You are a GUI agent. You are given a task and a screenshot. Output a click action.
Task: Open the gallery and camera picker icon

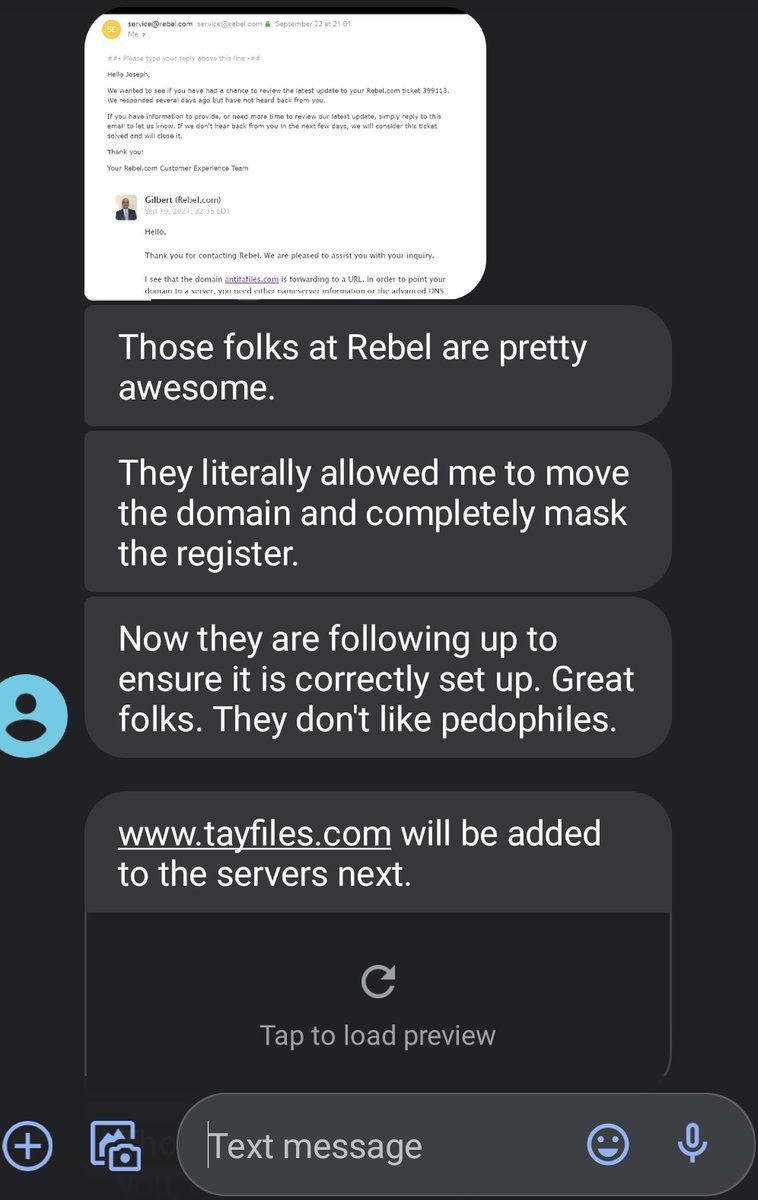coord(115,1146)
